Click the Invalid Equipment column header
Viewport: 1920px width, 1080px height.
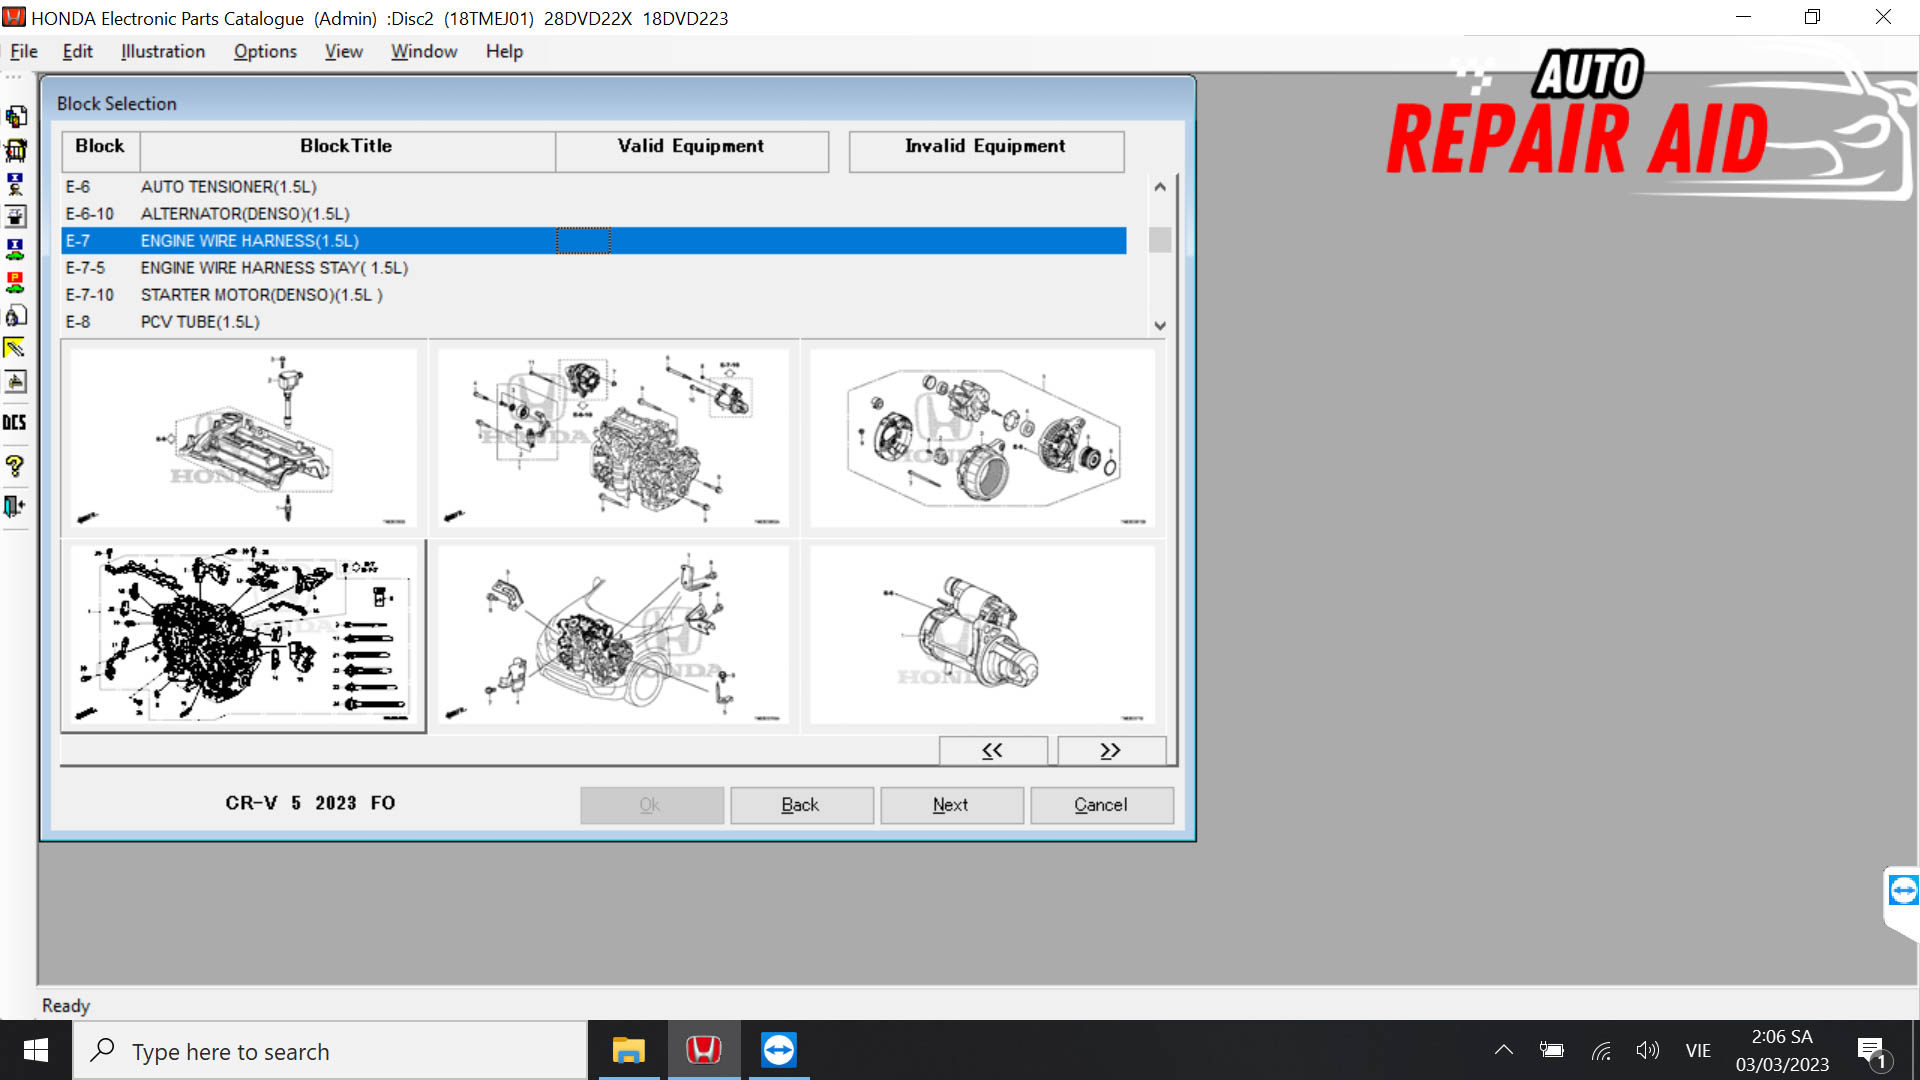(x=986, y=151)
